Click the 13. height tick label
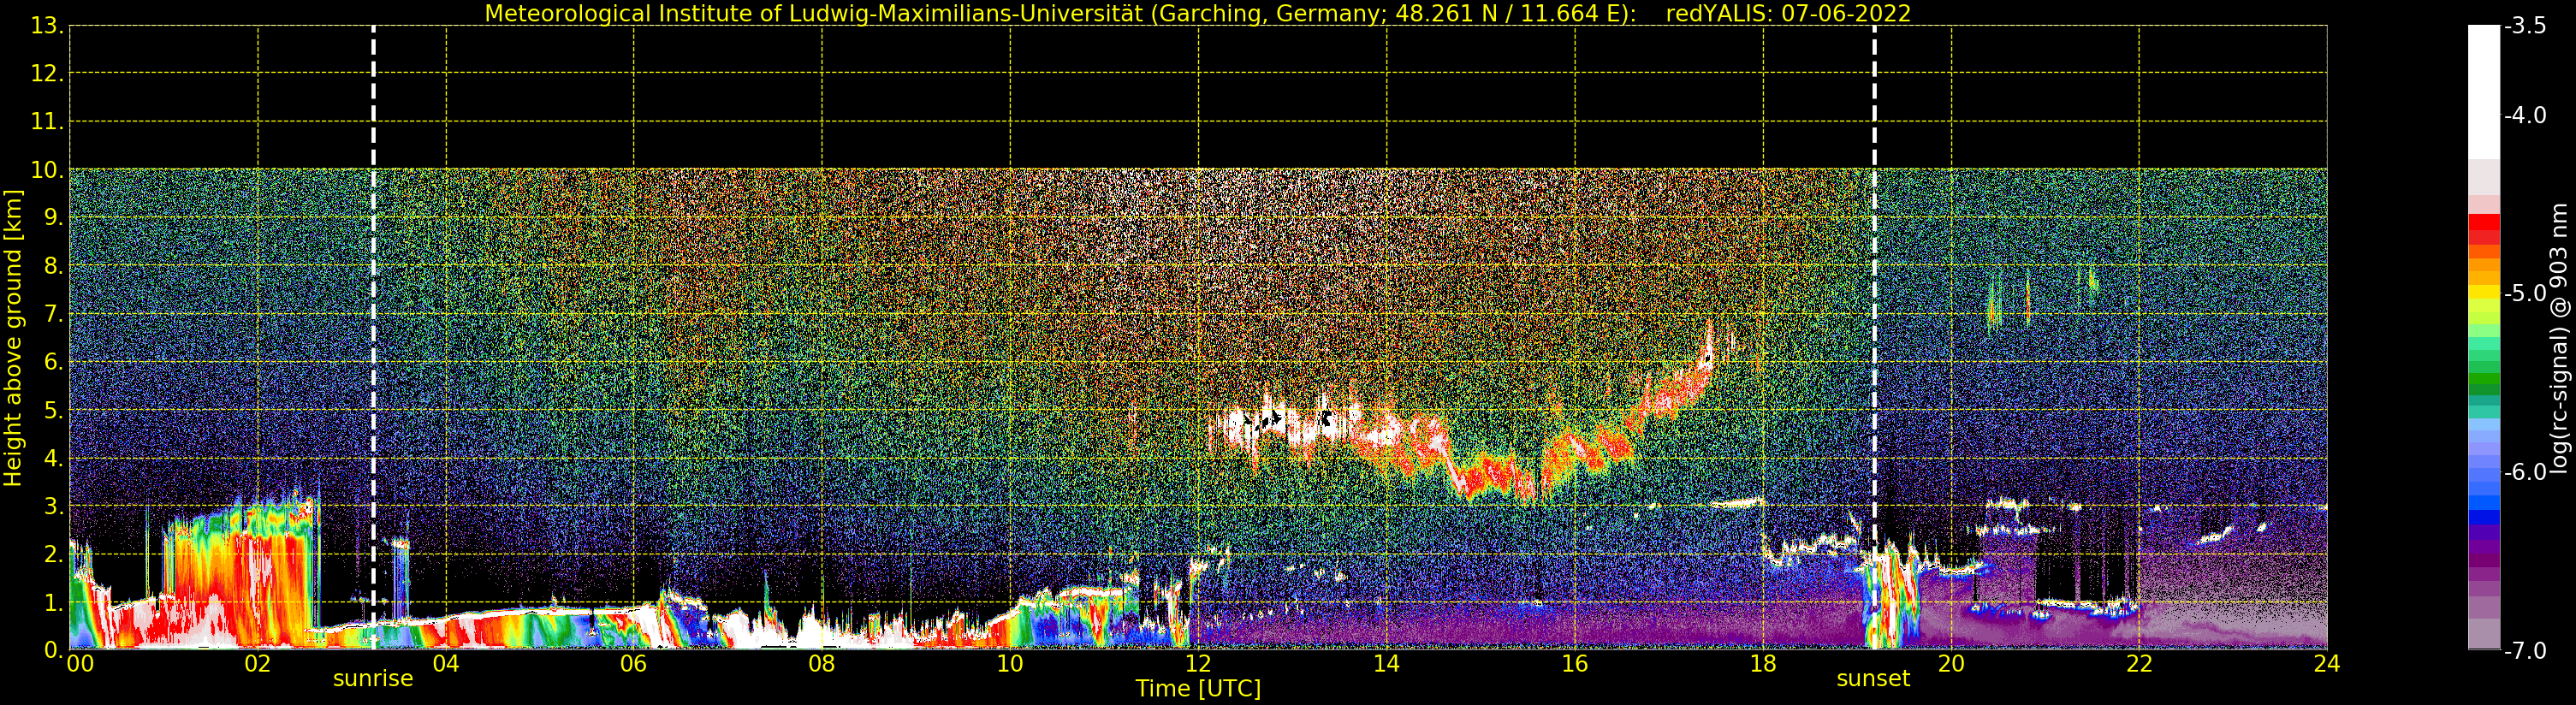Image resolution: width=2576 pixels, height=705 pixels. point(47,26)
